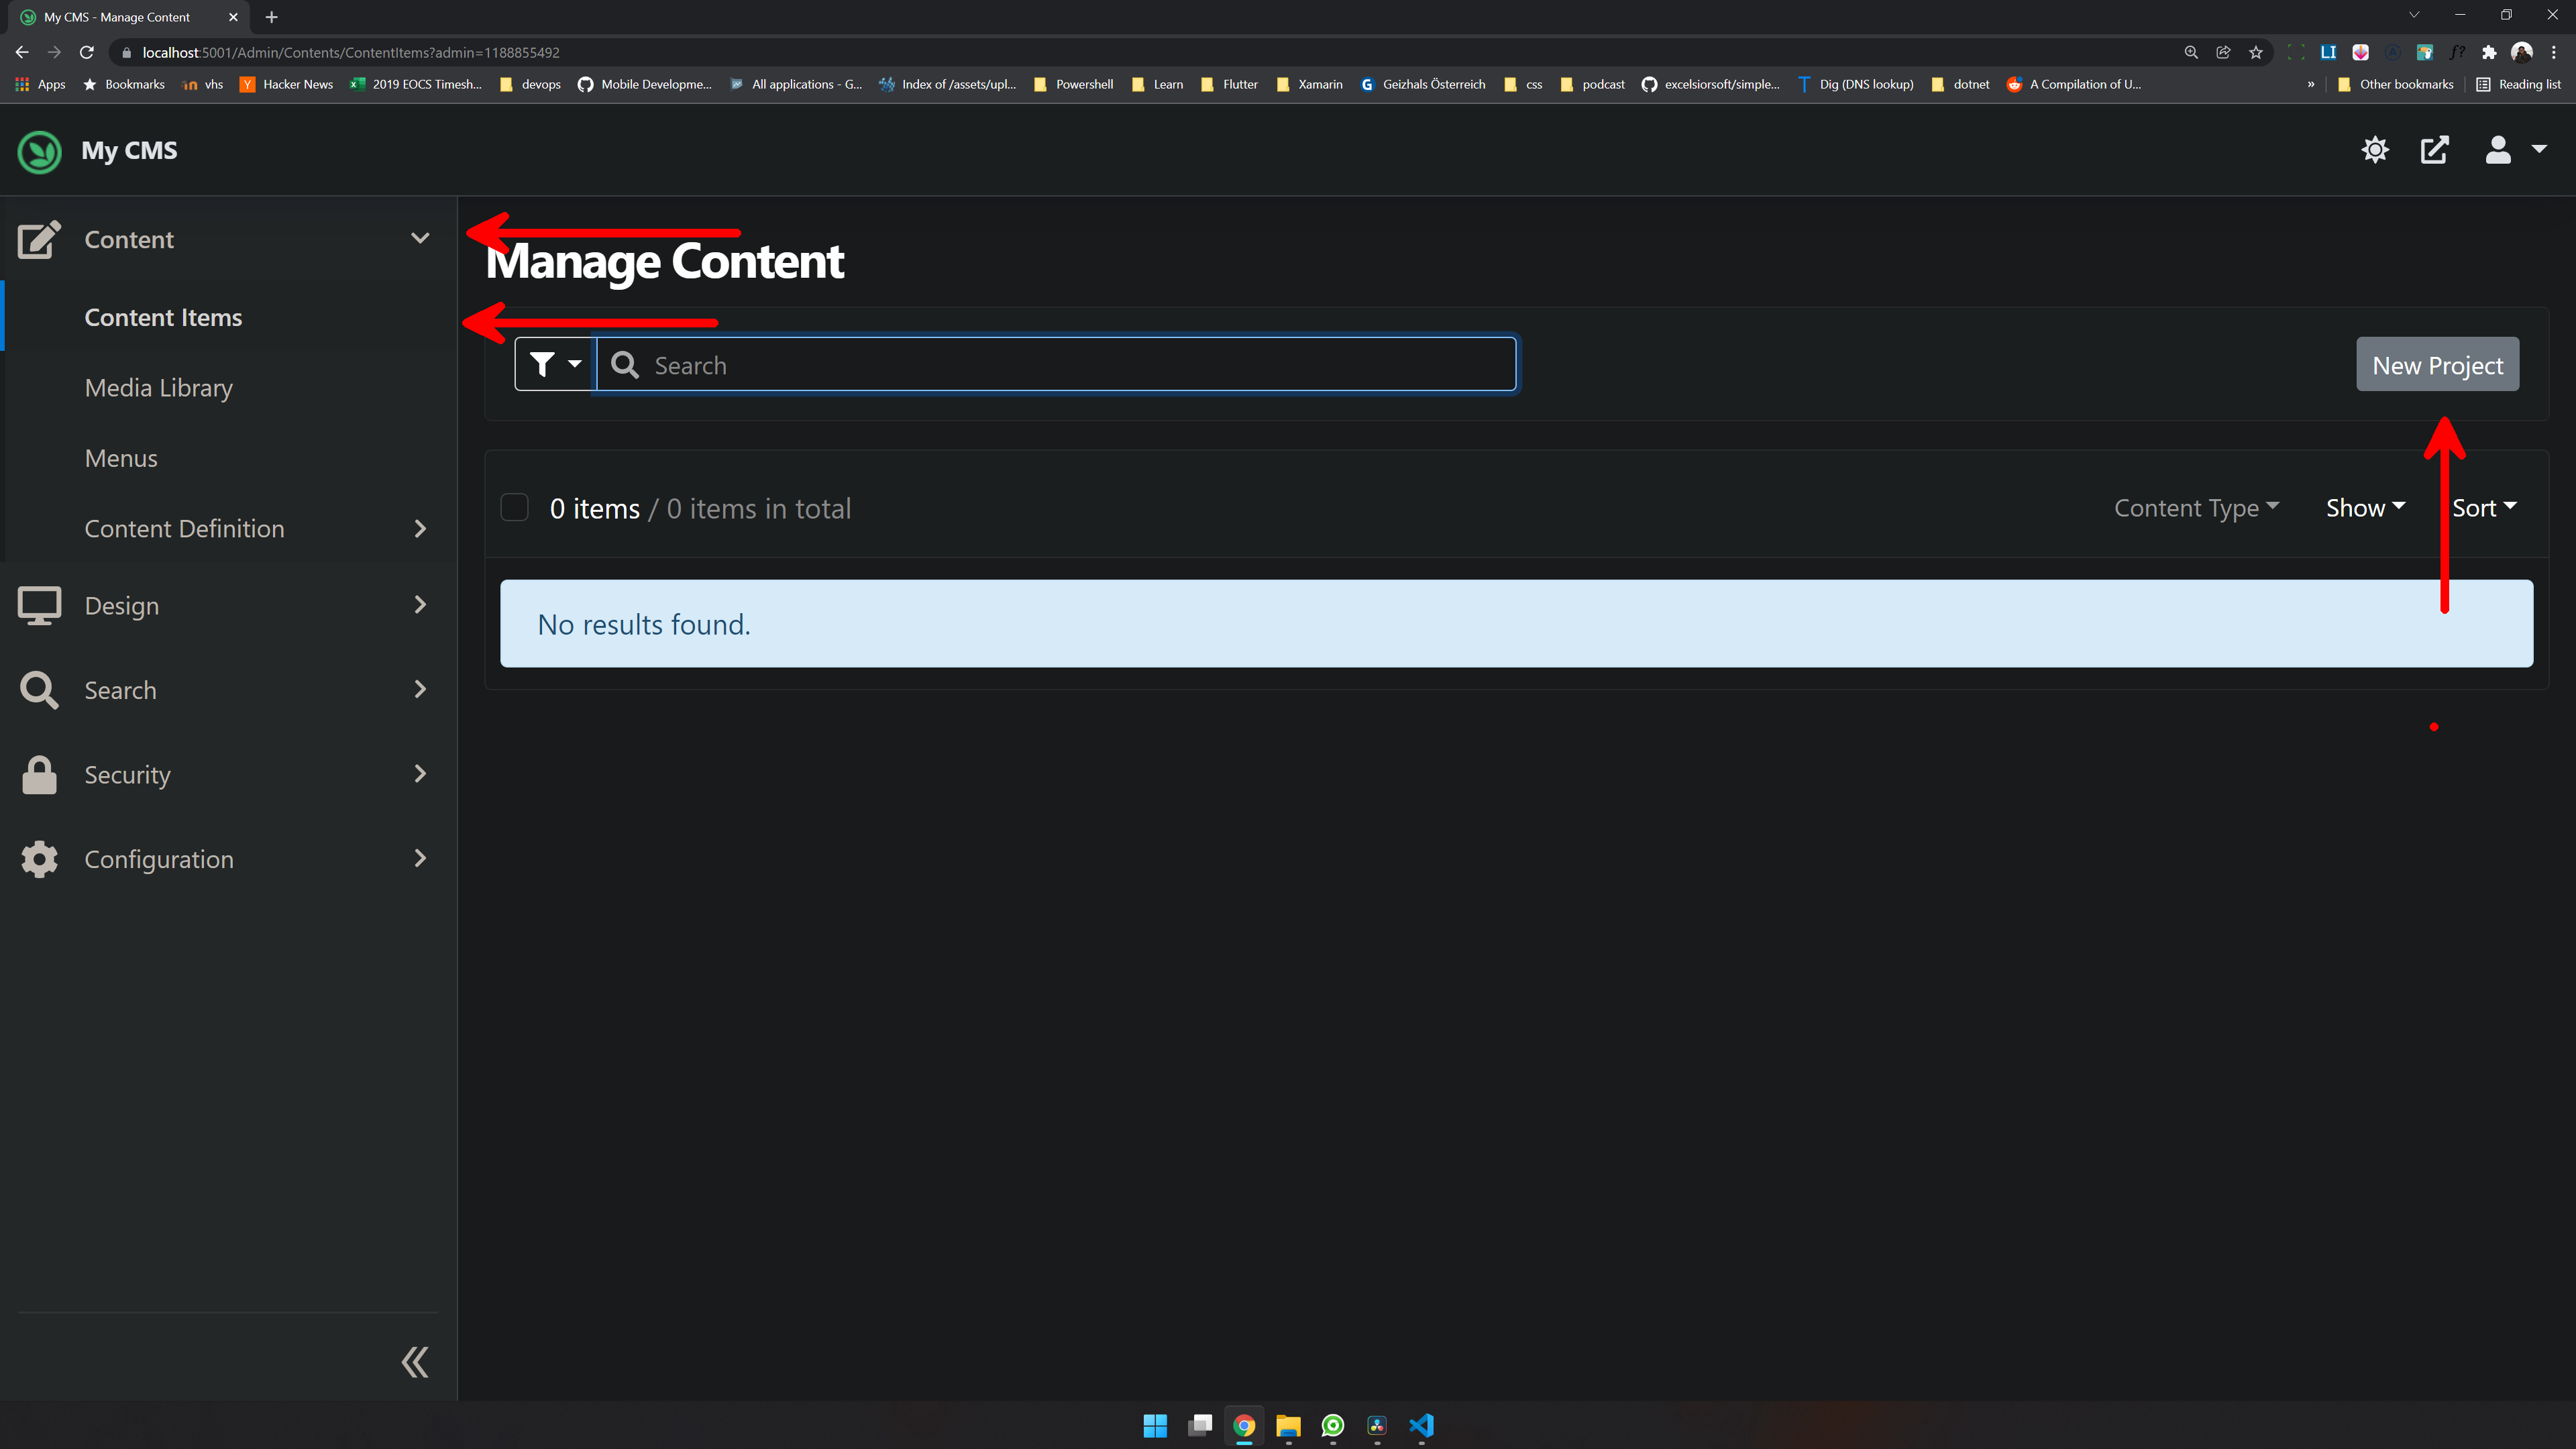Click the New Project button
Viewport: 2576px width, 1449px height.
tap(2437, 365)
